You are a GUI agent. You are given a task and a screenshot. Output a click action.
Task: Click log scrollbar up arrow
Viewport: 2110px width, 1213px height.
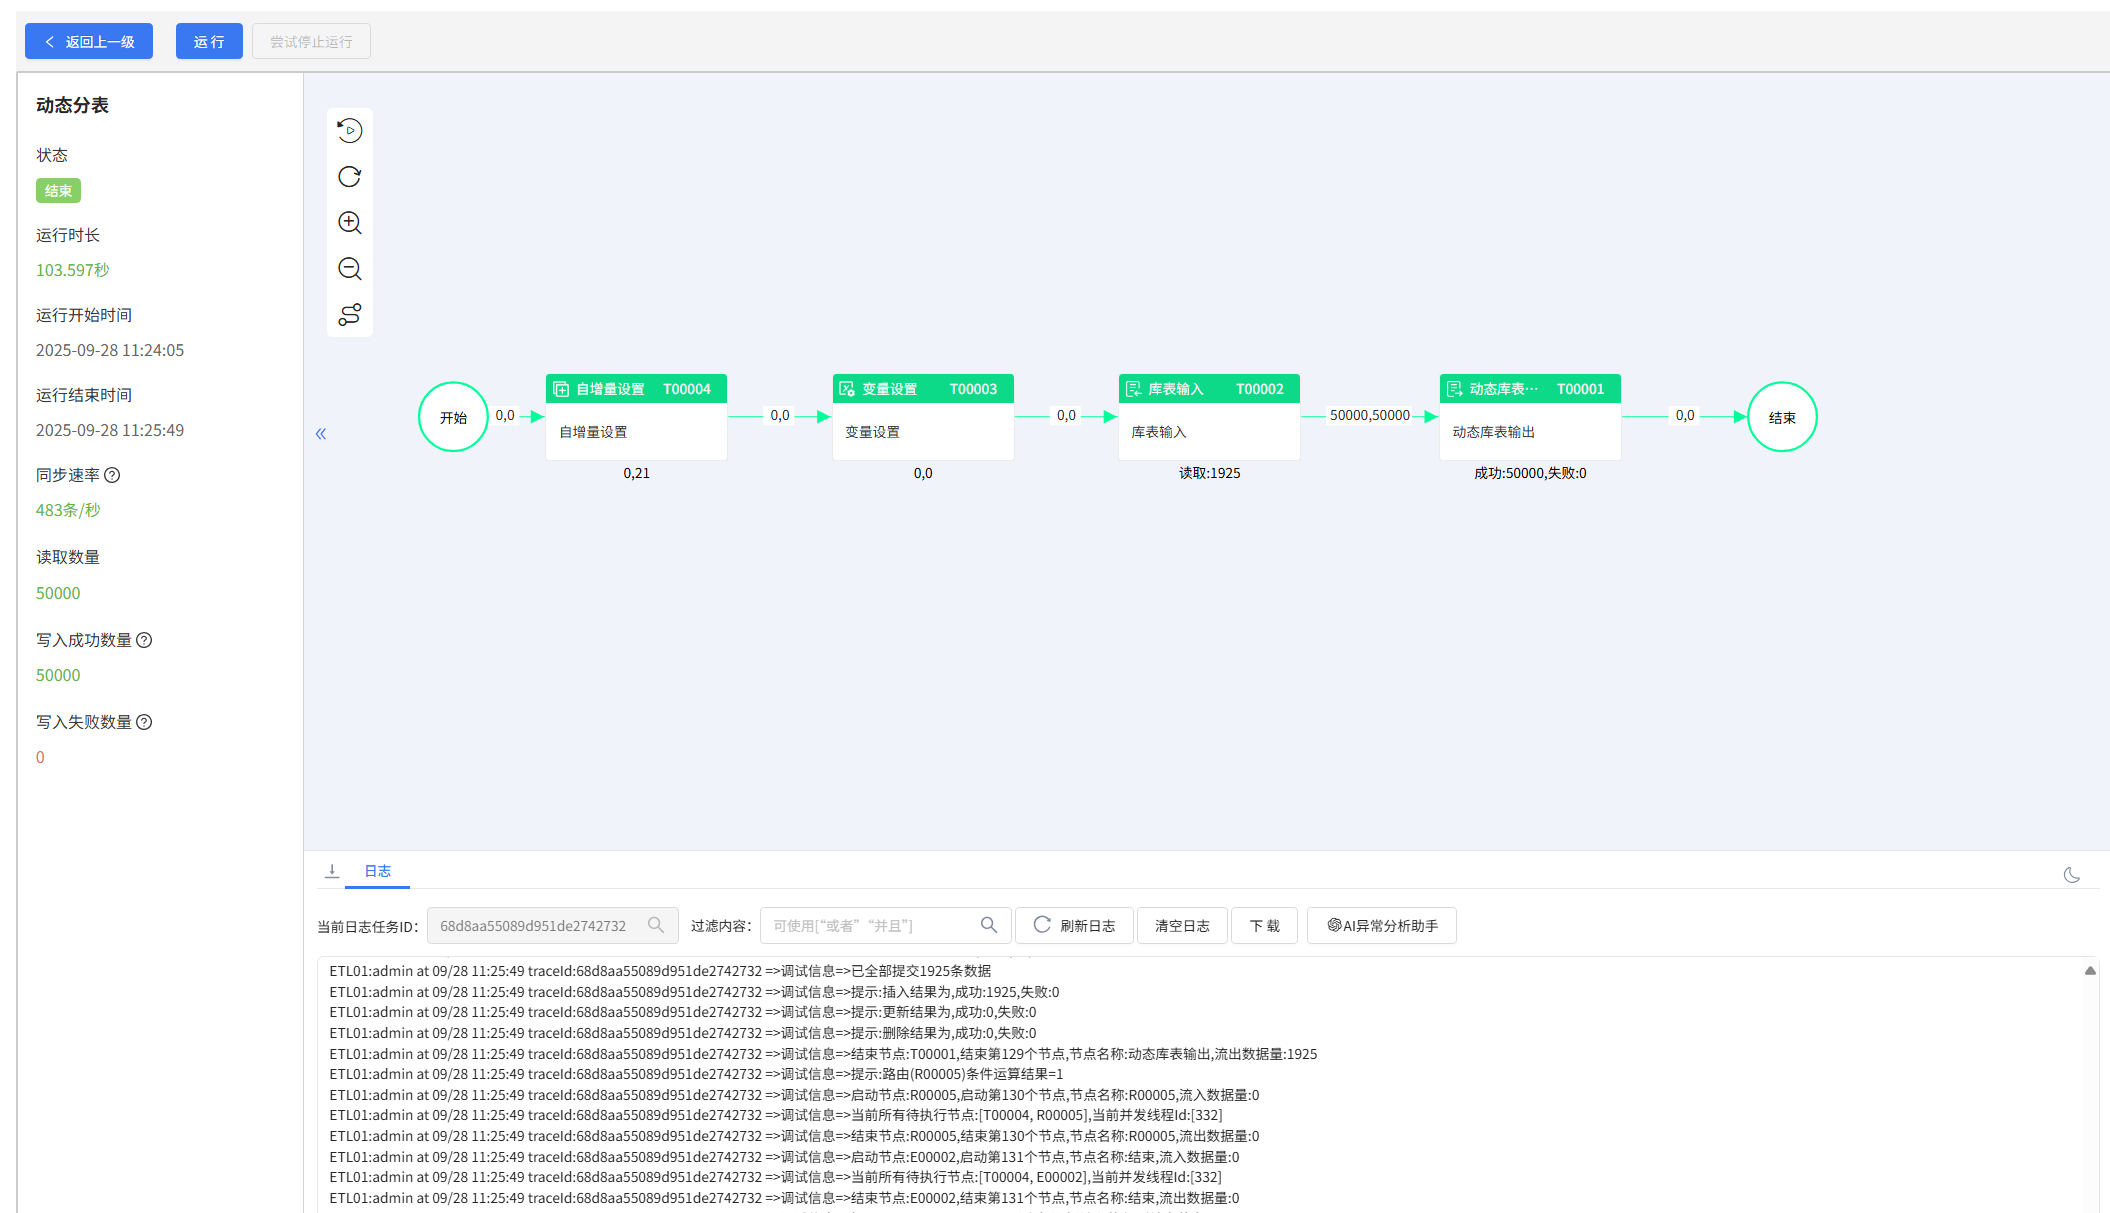coord(2089,971)
